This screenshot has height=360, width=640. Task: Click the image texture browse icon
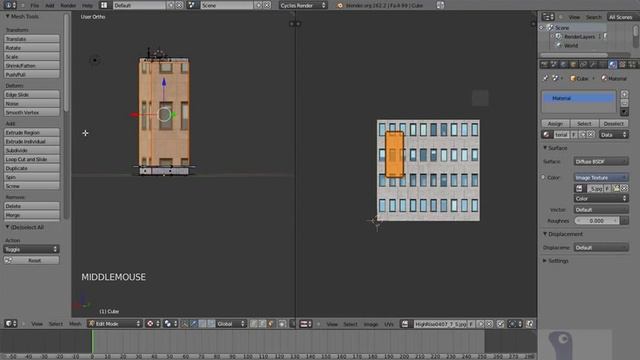click(579, 188)
